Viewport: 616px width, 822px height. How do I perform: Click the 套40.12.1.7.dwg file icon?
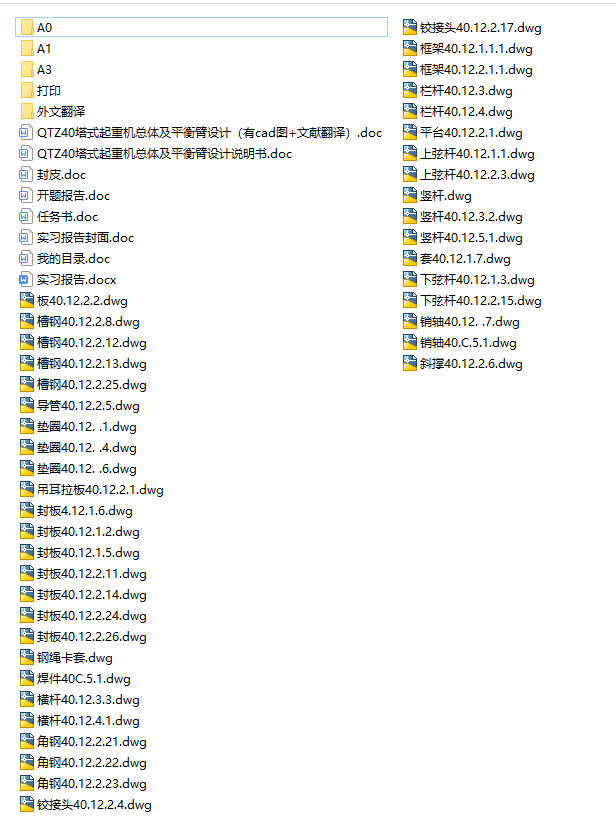410,258
